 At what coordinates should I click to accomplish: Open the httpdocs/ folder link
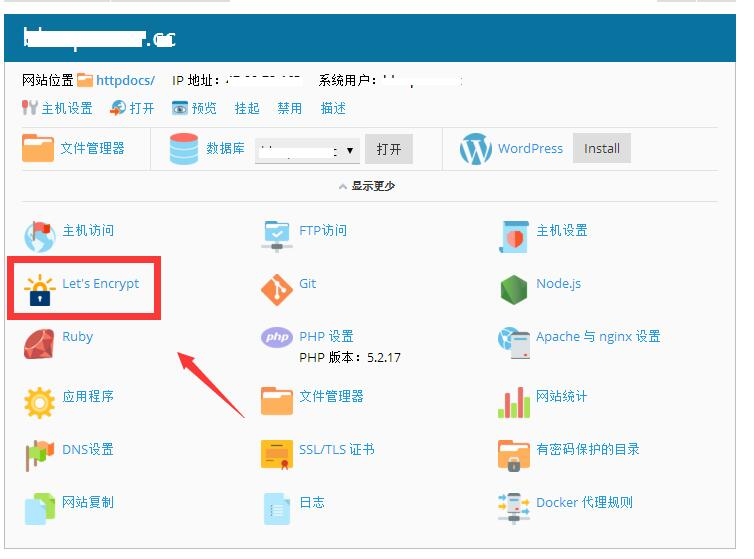[x=124, y=80]
